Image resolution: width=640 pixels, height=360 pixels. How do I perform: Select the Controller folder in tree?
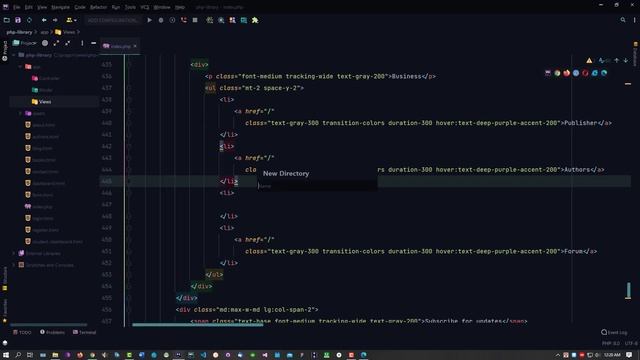click(x=46, y=78)
